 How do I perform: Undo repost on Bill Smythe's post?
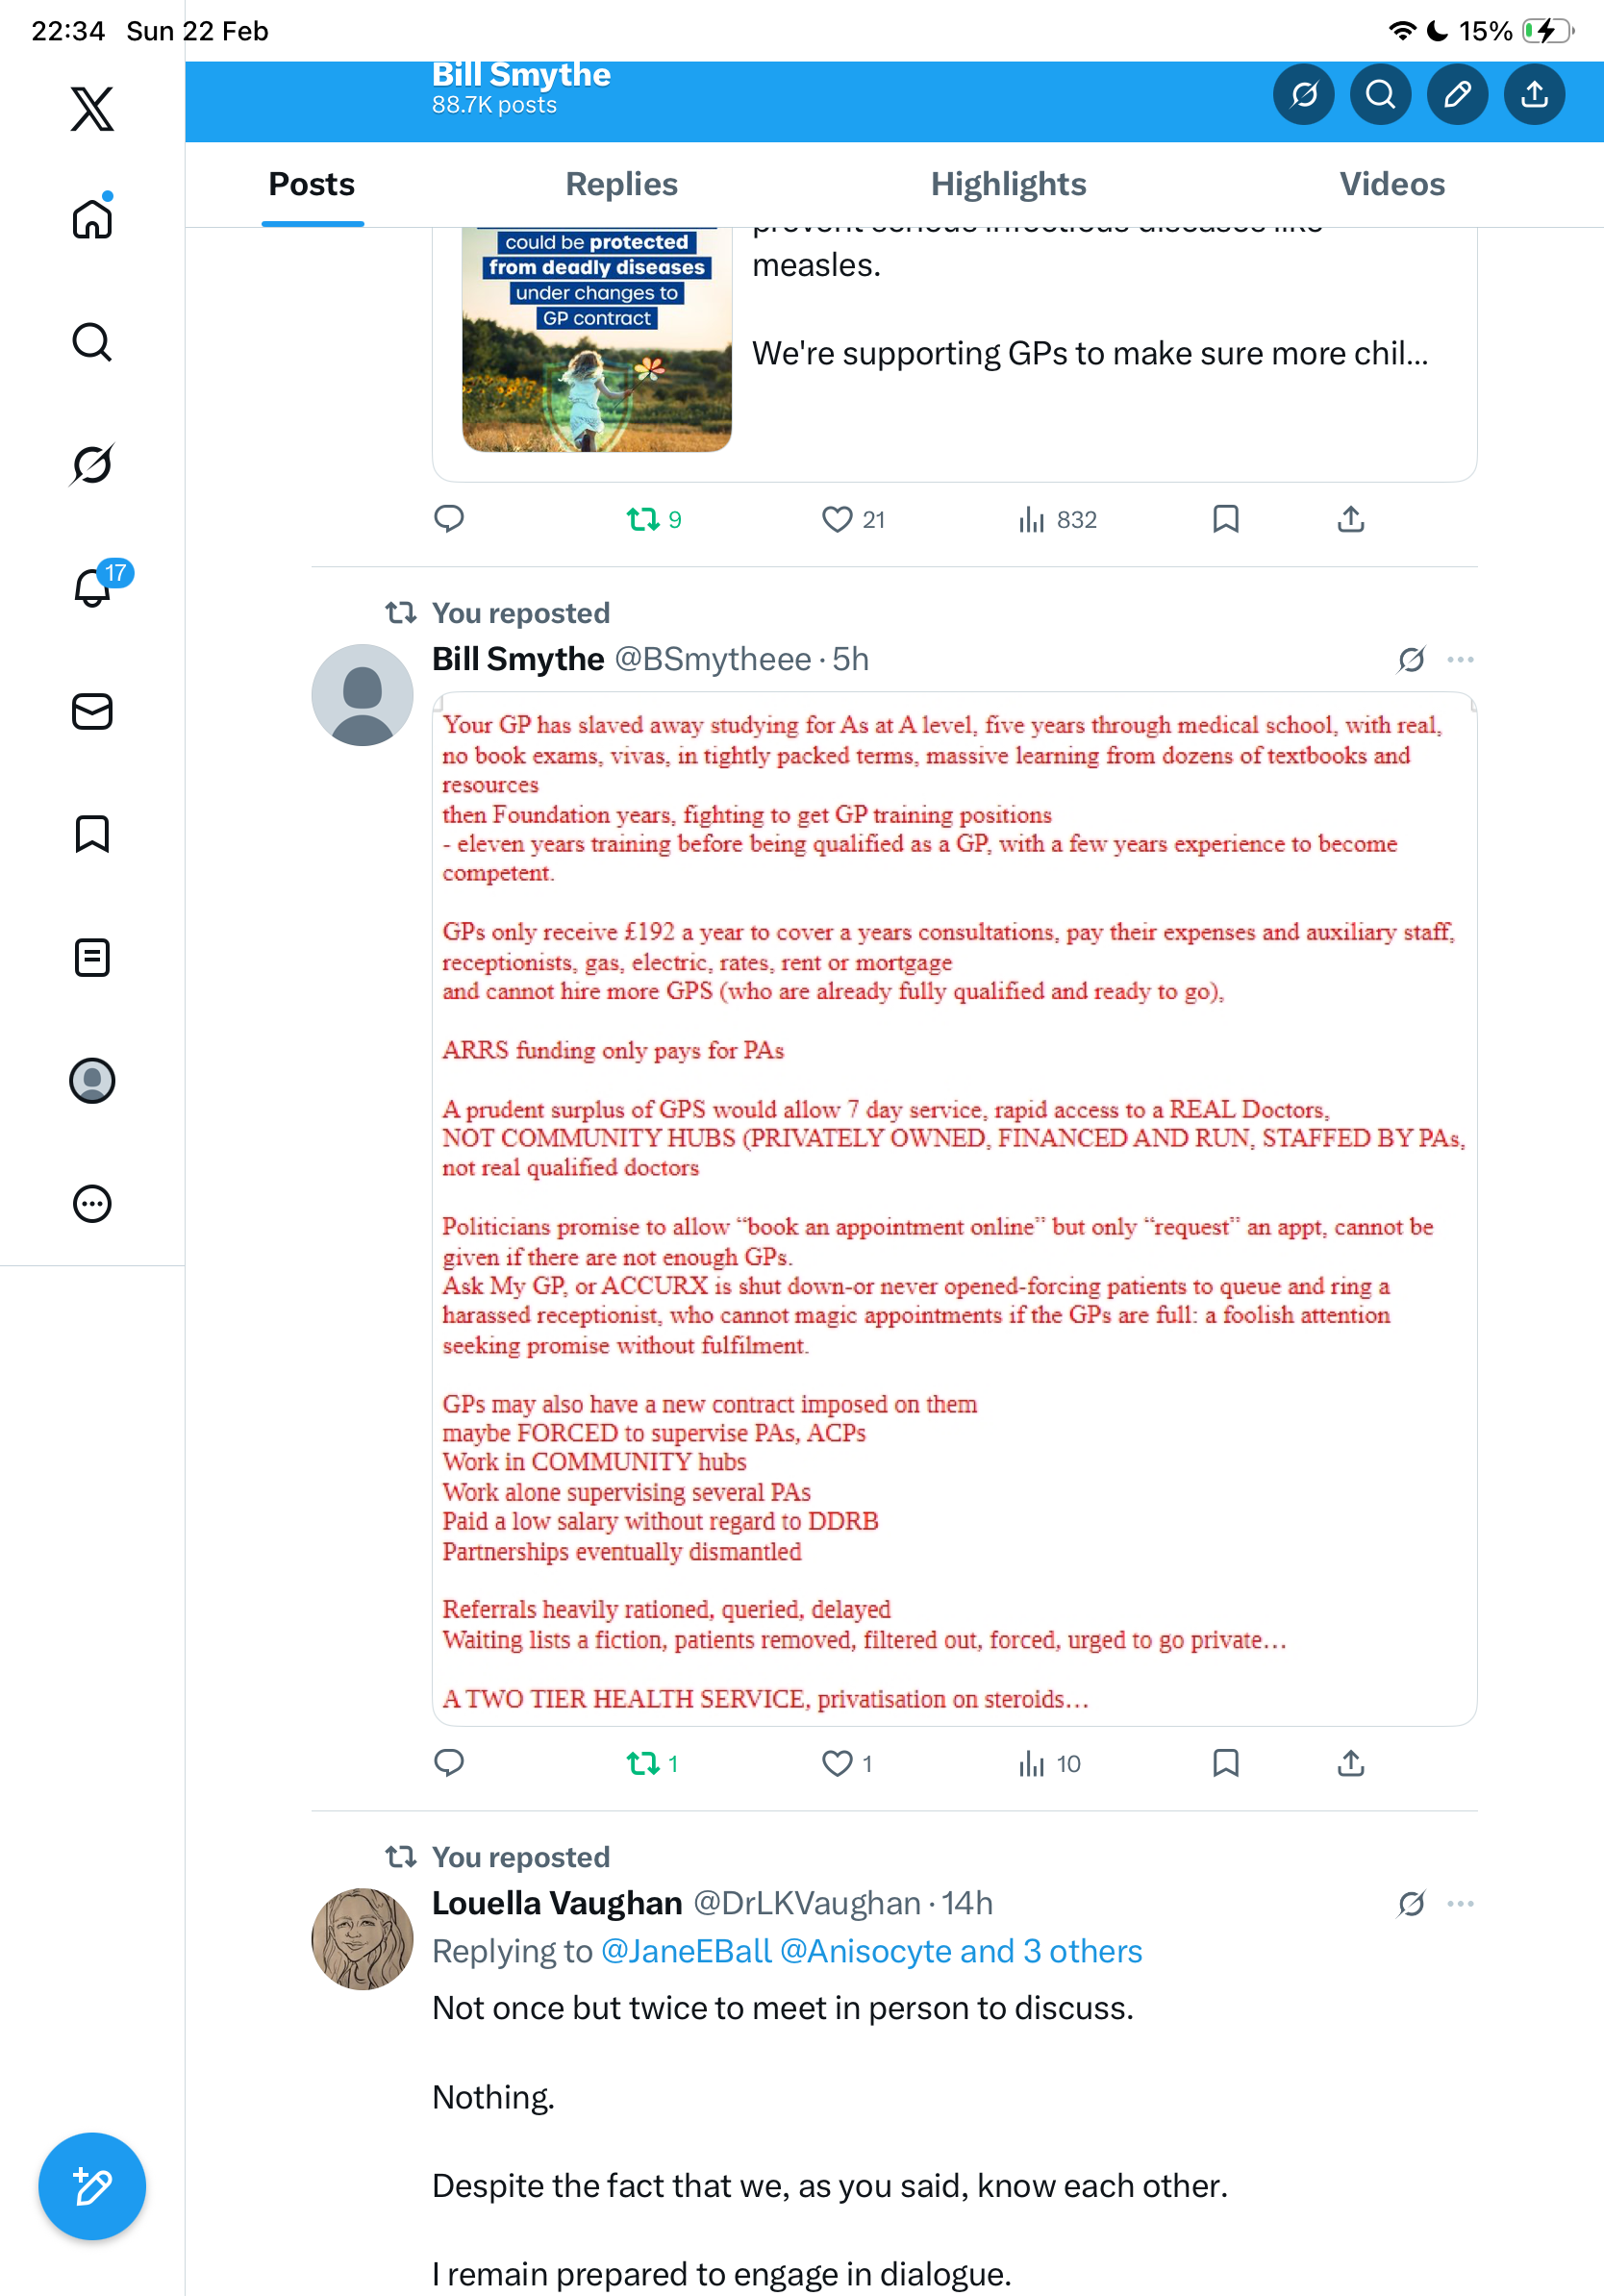tap(652, 1763)
